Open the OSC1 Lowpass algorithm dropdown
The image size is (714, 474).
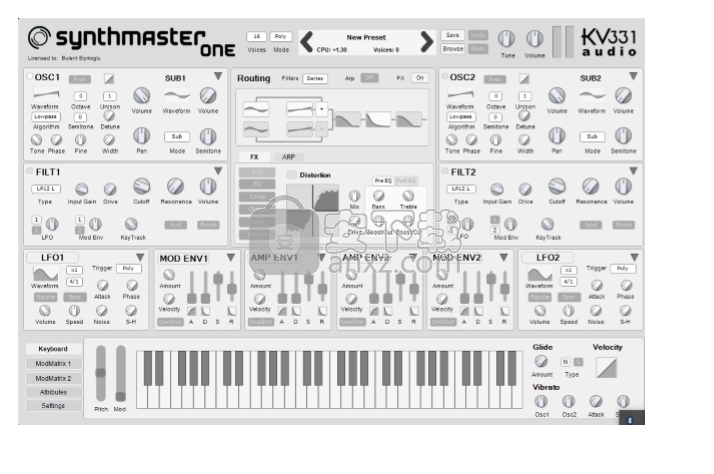46,117
